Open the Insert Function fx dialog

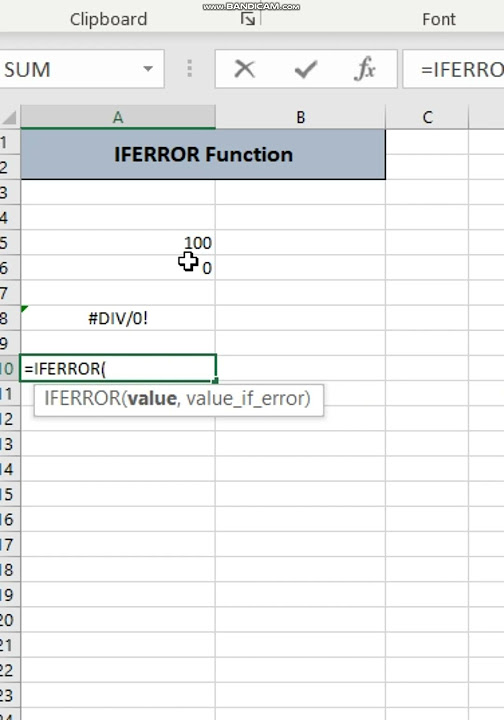pyautogui.click(x=365, y=69)
